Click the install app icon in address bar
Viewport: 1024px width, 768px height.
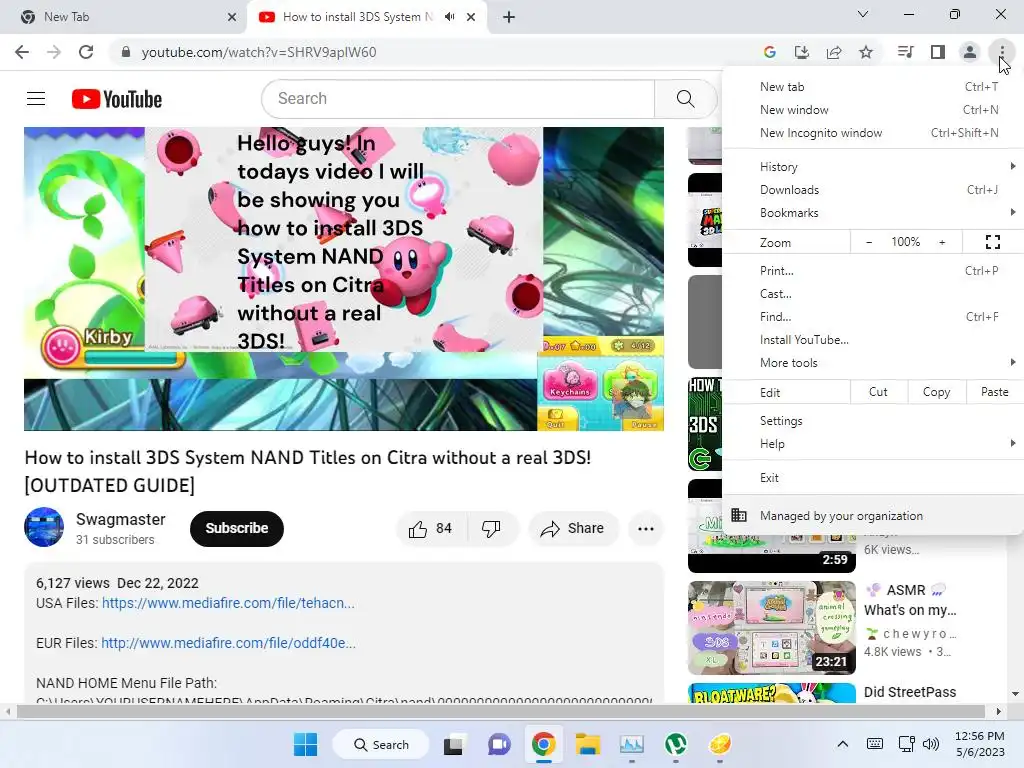(x=801, y=52)
